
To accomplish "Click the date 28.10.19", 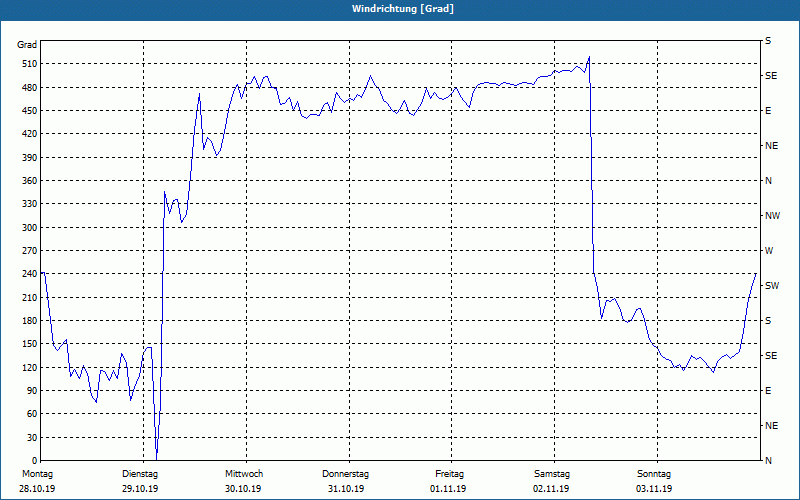I will (37, 489).
